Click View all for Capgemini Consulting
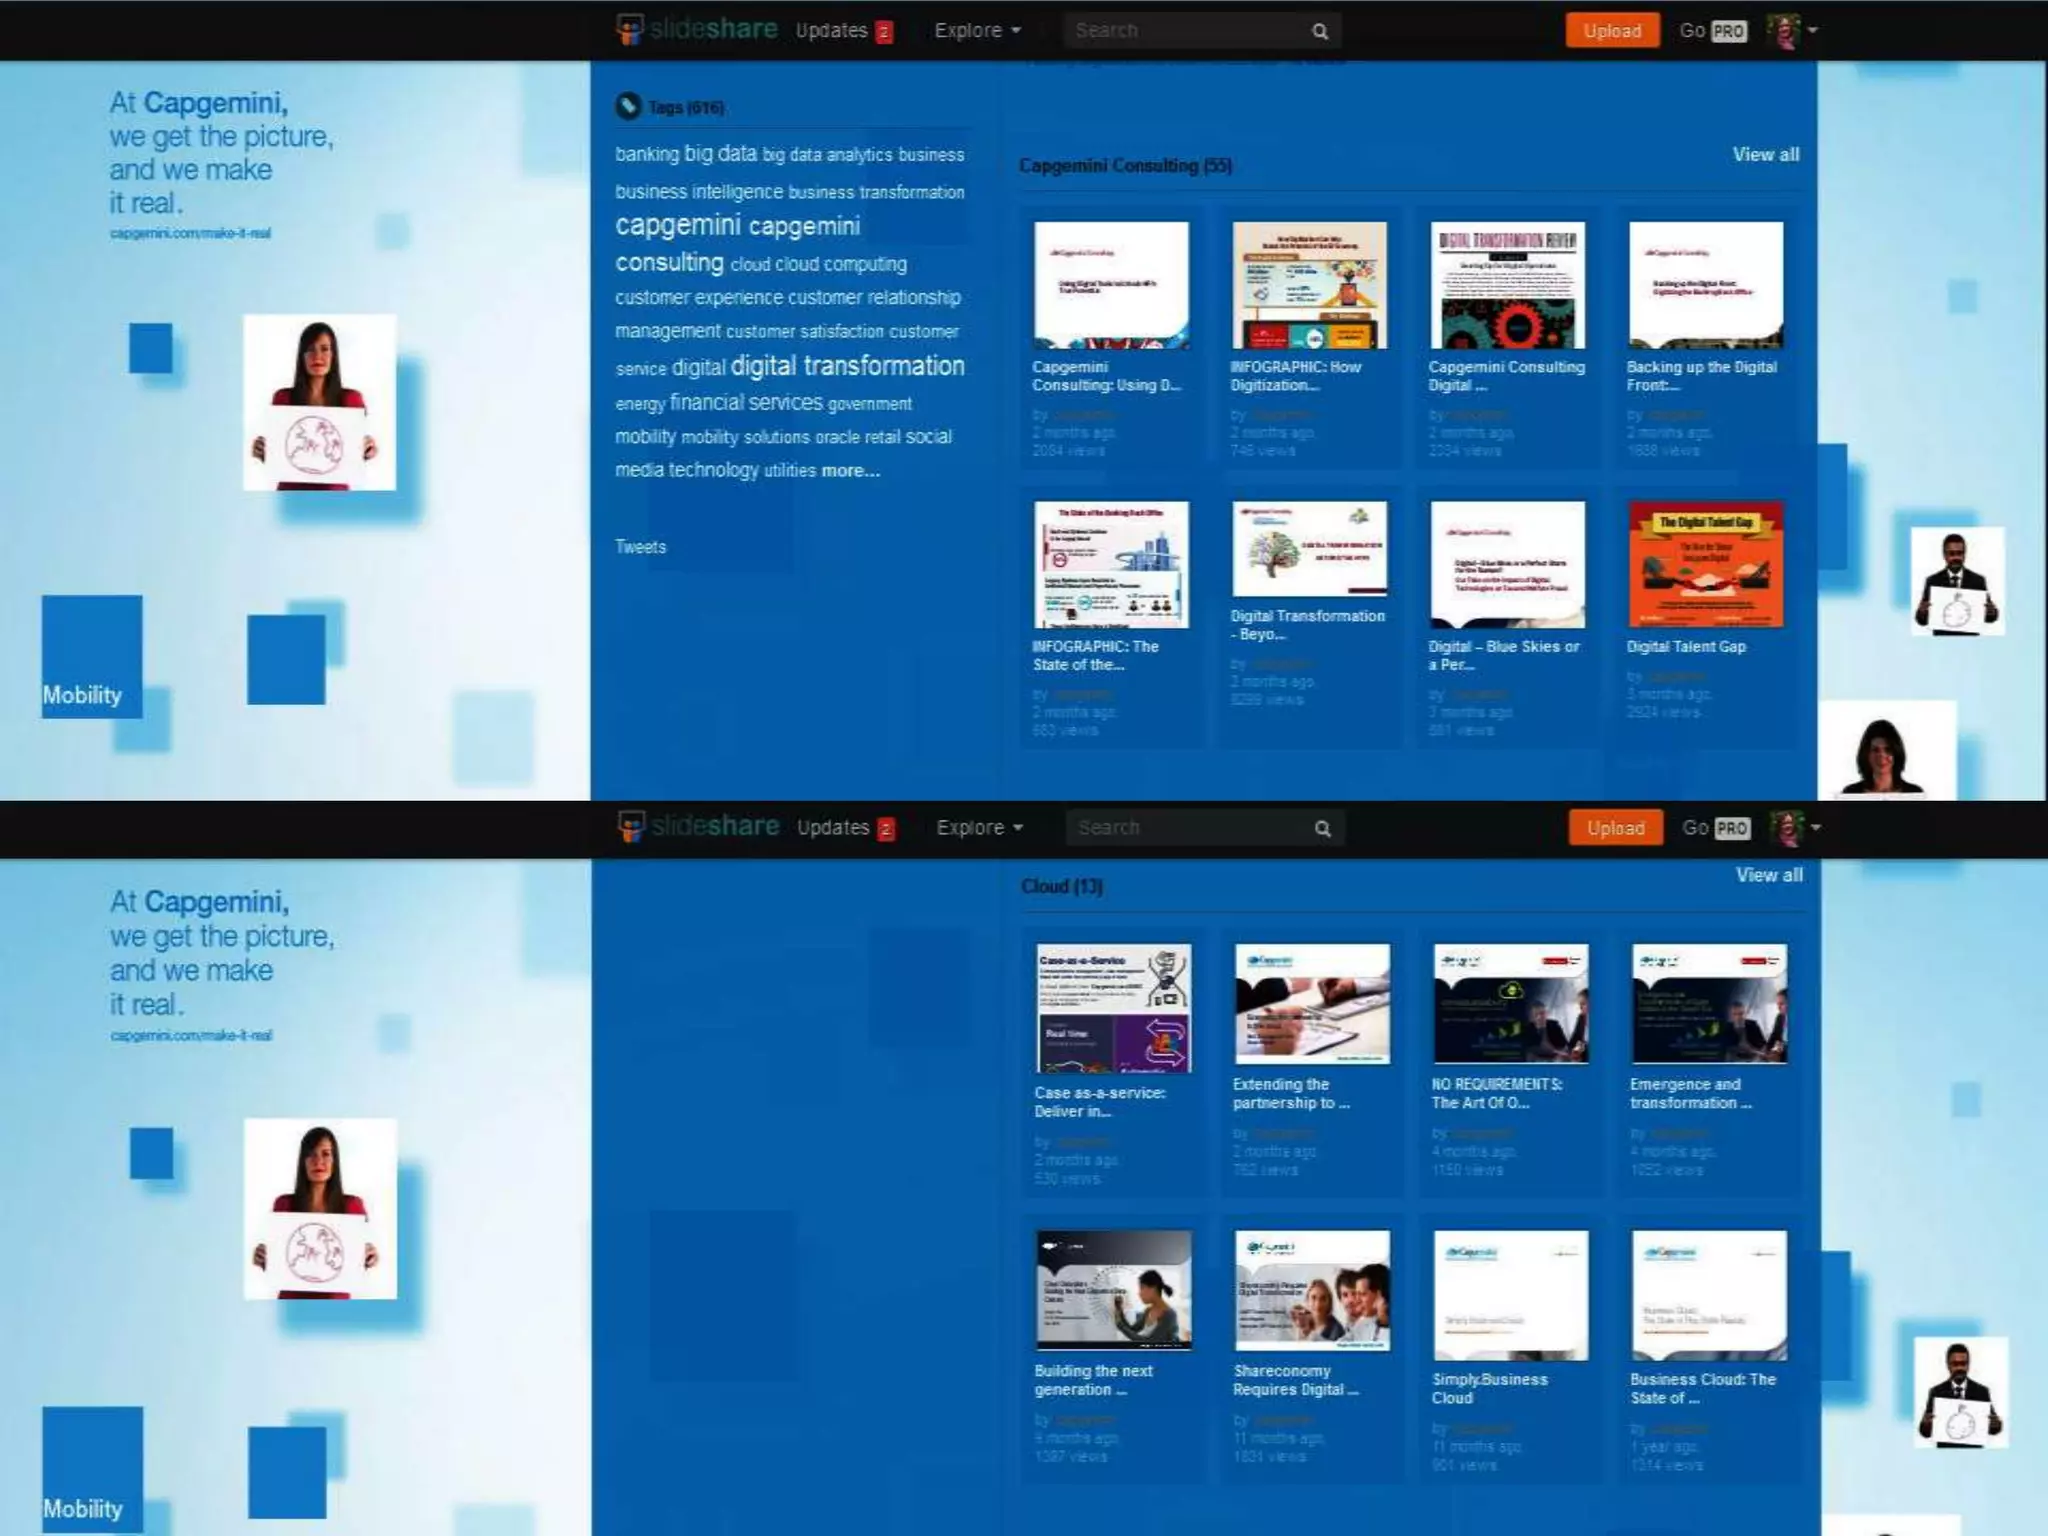This screenshot has width=2048, height=1536. (x=1765, y=154)
